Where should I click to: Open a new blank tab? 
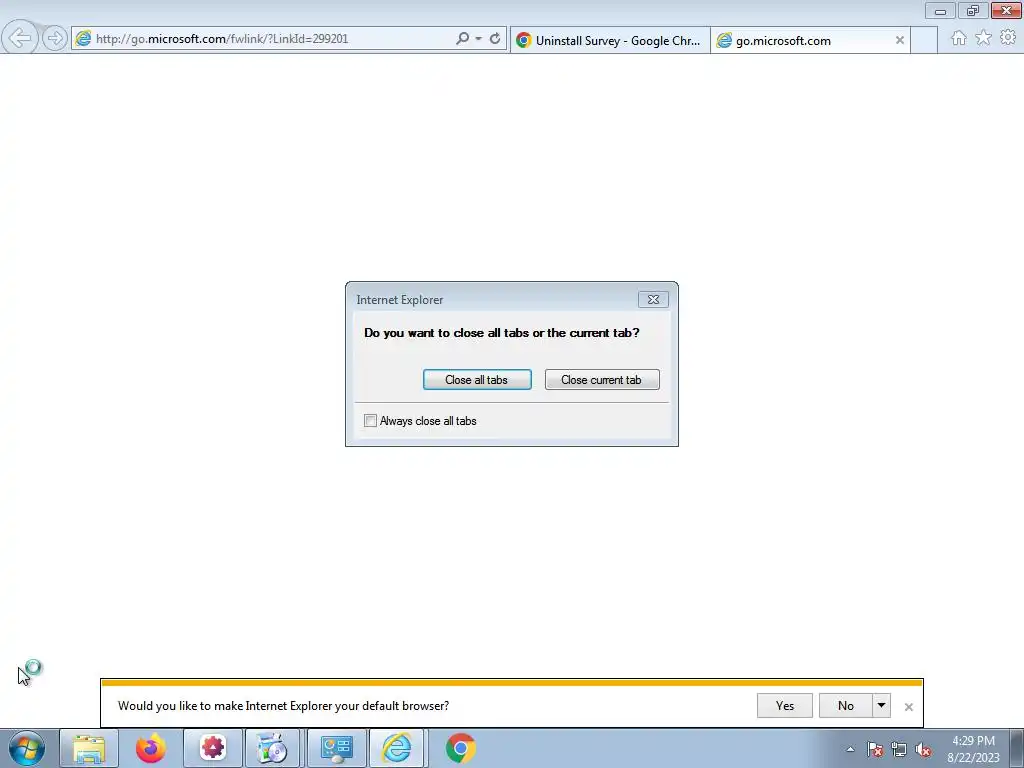923,40
